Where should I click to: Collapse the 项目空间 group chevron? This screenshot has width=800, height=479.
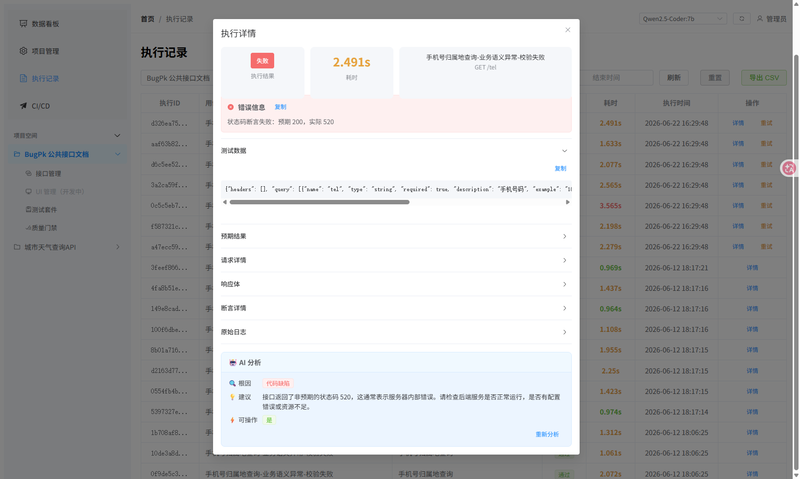click(x=117, y=136)
